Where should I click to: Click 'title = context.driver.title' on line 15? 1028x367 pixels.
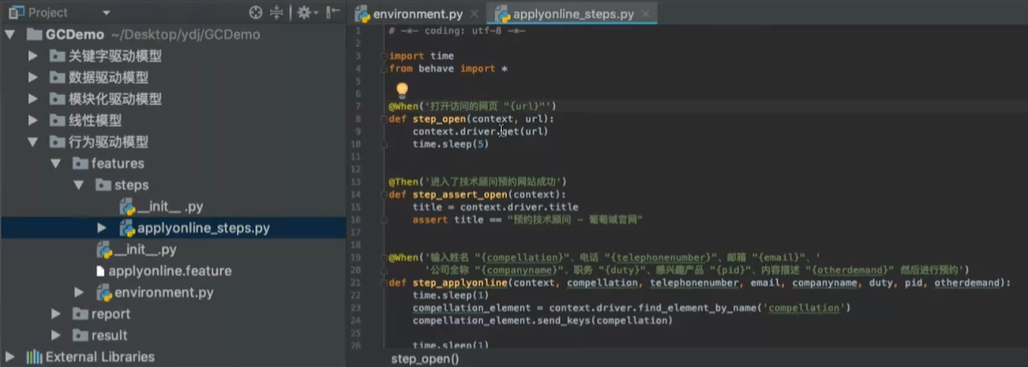coord(495,207)
